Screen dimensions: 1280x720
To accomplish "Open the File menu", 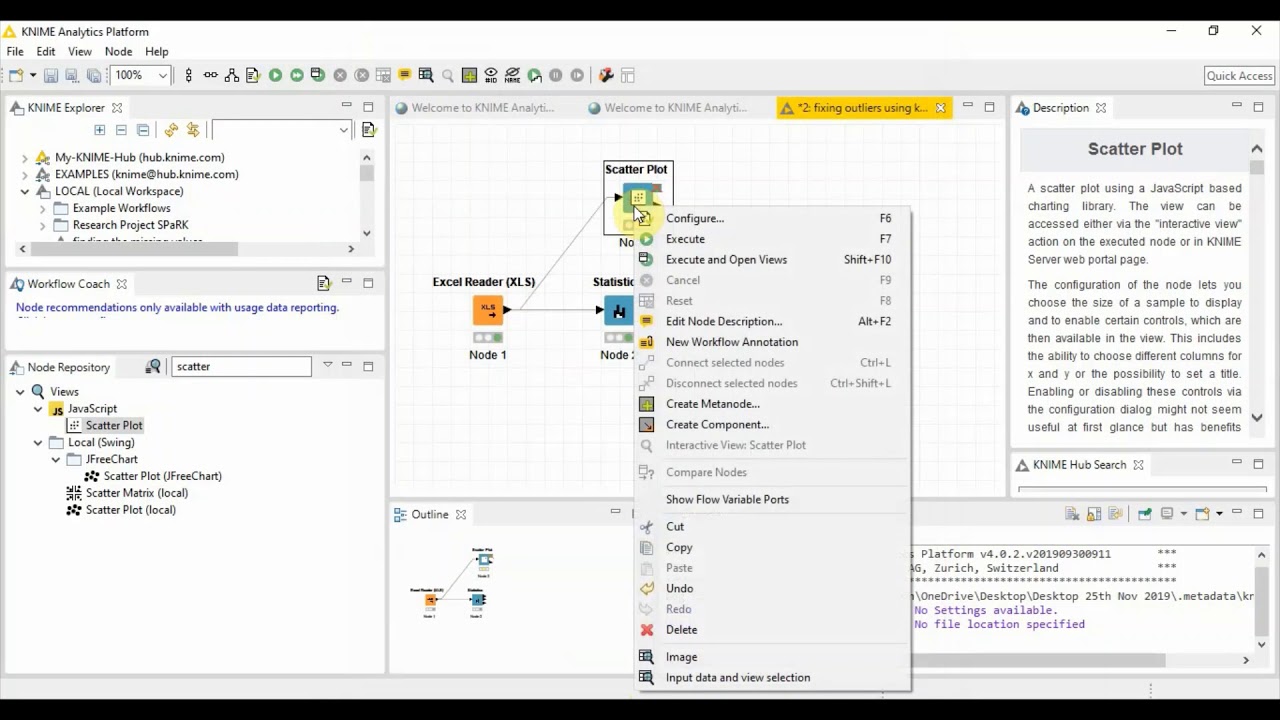I will pos(15,51).
